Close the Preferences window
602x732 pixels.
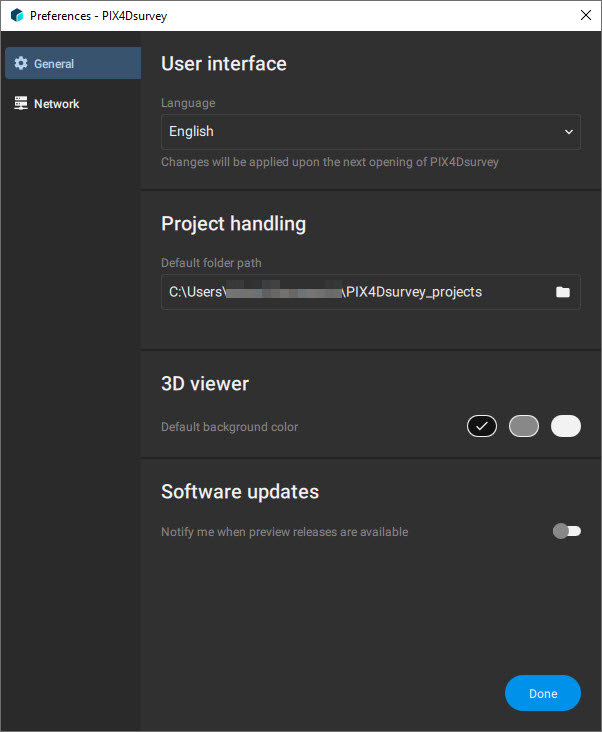coord(586,15)
